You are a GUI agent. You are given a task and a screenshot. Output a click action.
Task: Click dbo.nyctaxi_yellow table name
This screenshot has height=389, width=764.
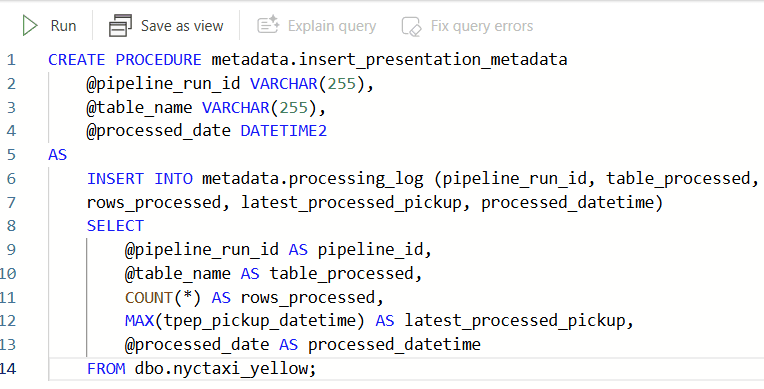(221, 369)
